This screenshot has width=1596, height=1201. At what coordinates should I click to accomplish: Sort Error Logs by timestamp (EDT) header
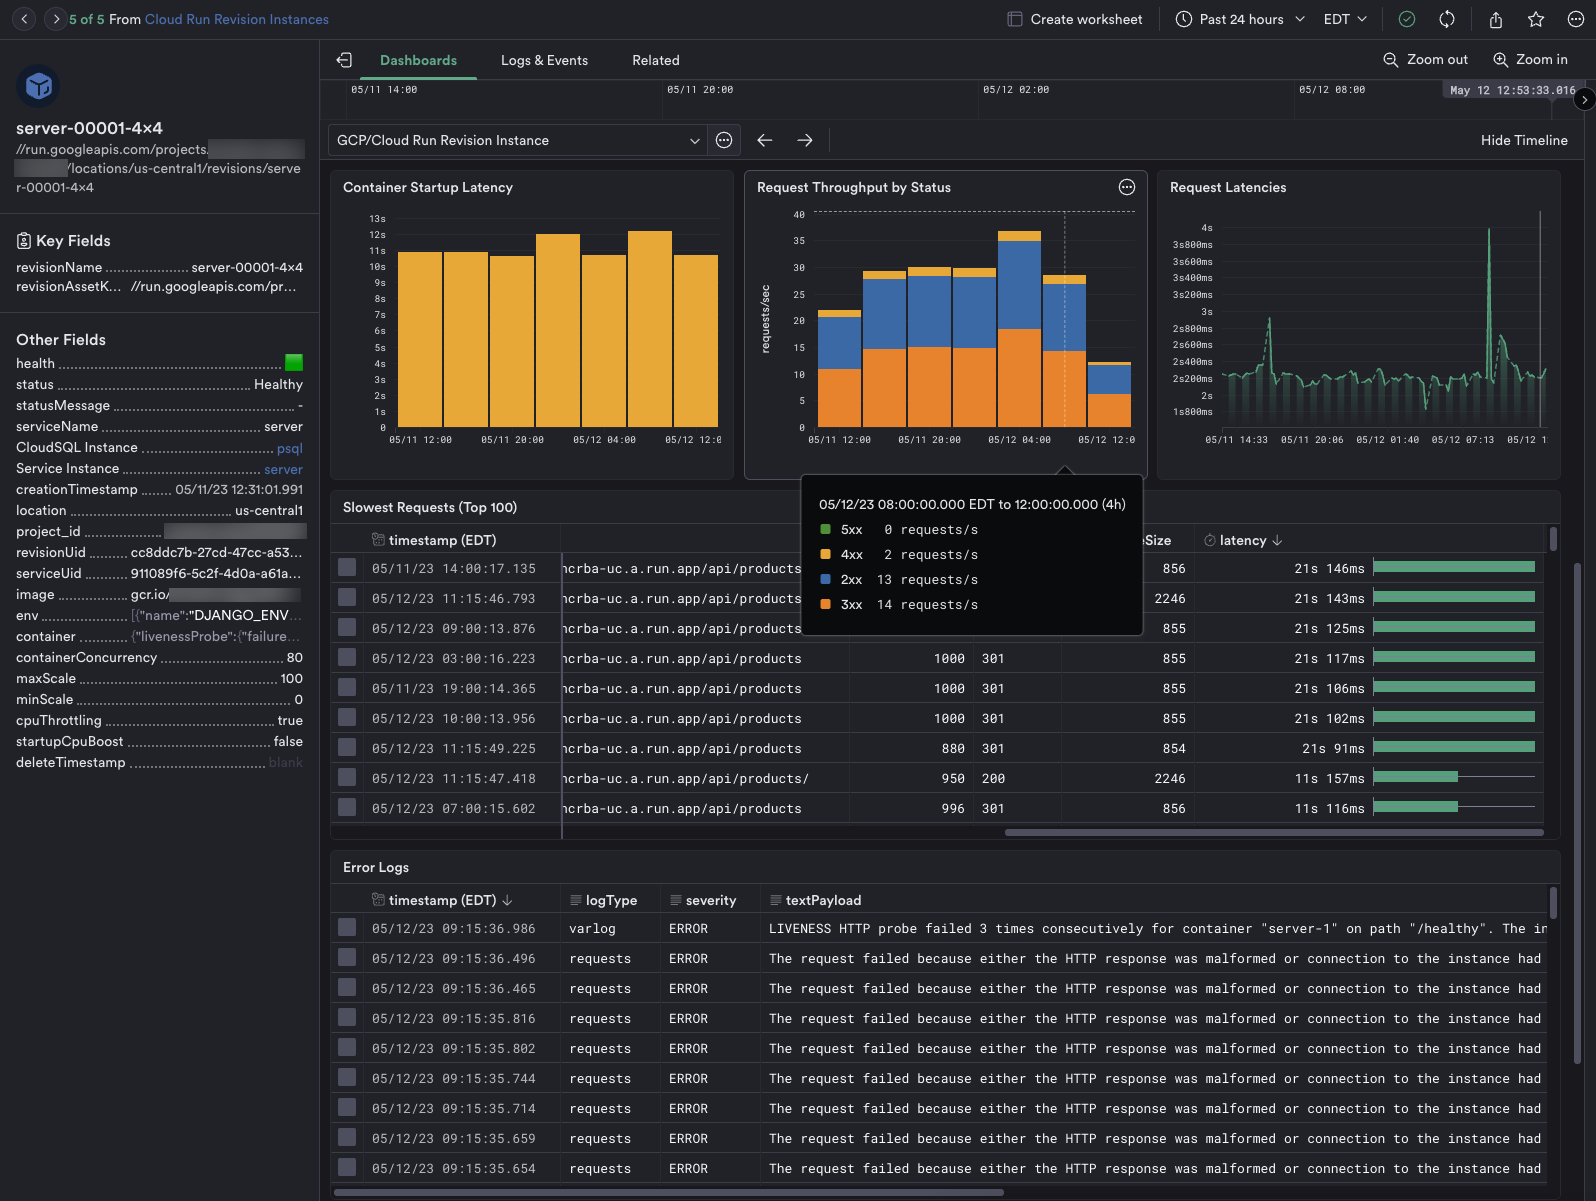click(442, 900)
